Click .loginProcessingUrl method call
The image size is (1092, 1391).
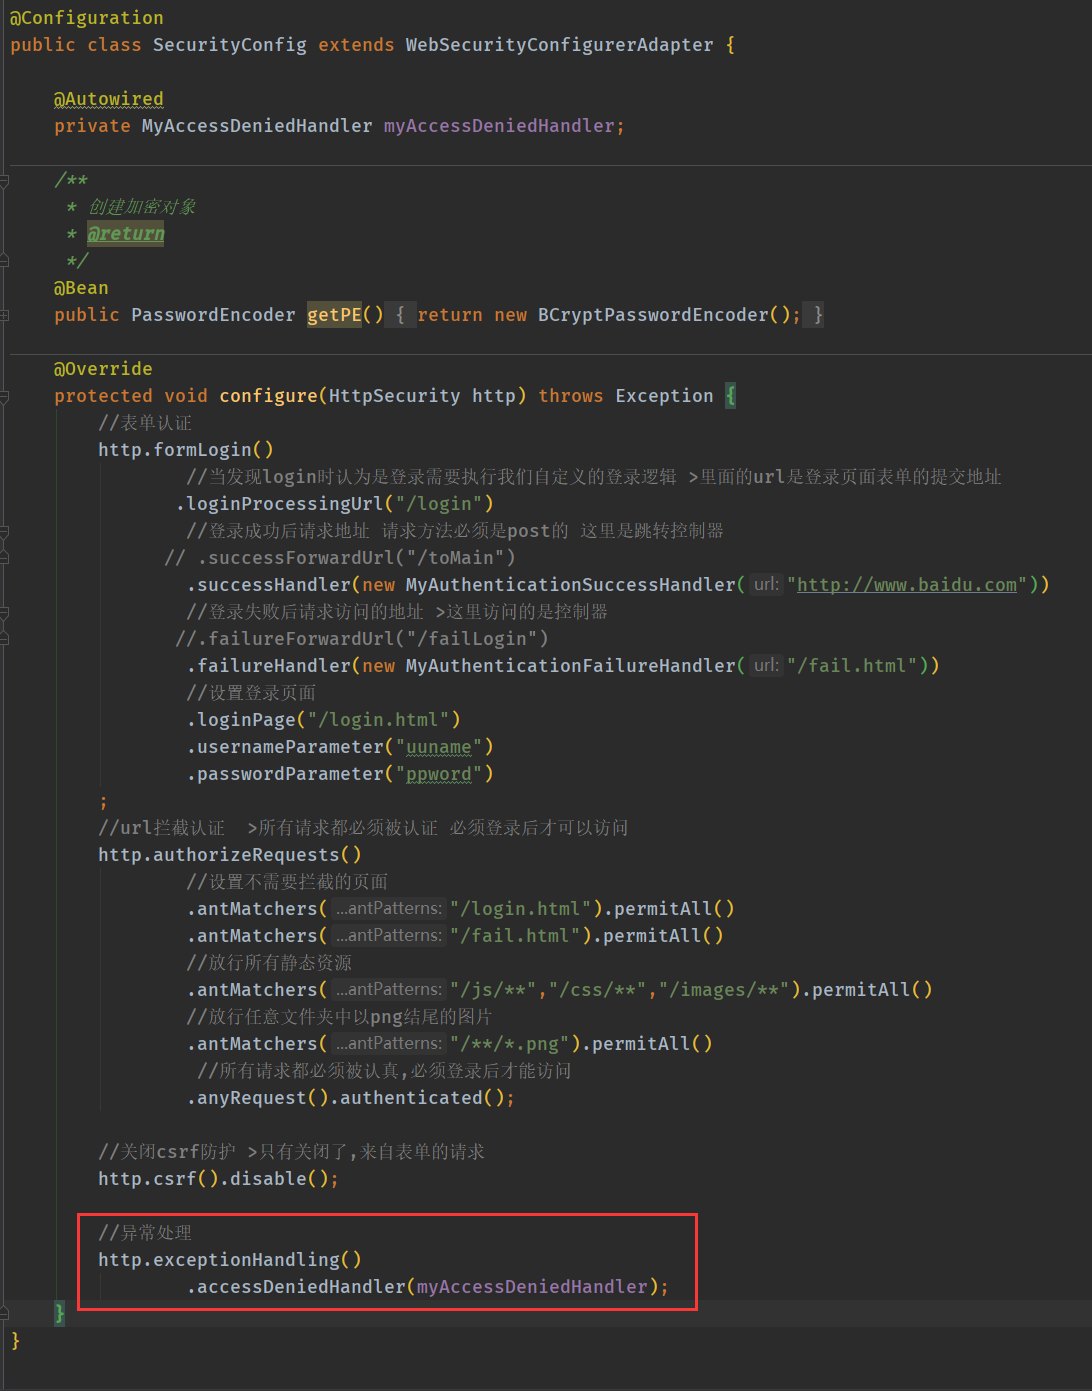(x=280, y=504)
